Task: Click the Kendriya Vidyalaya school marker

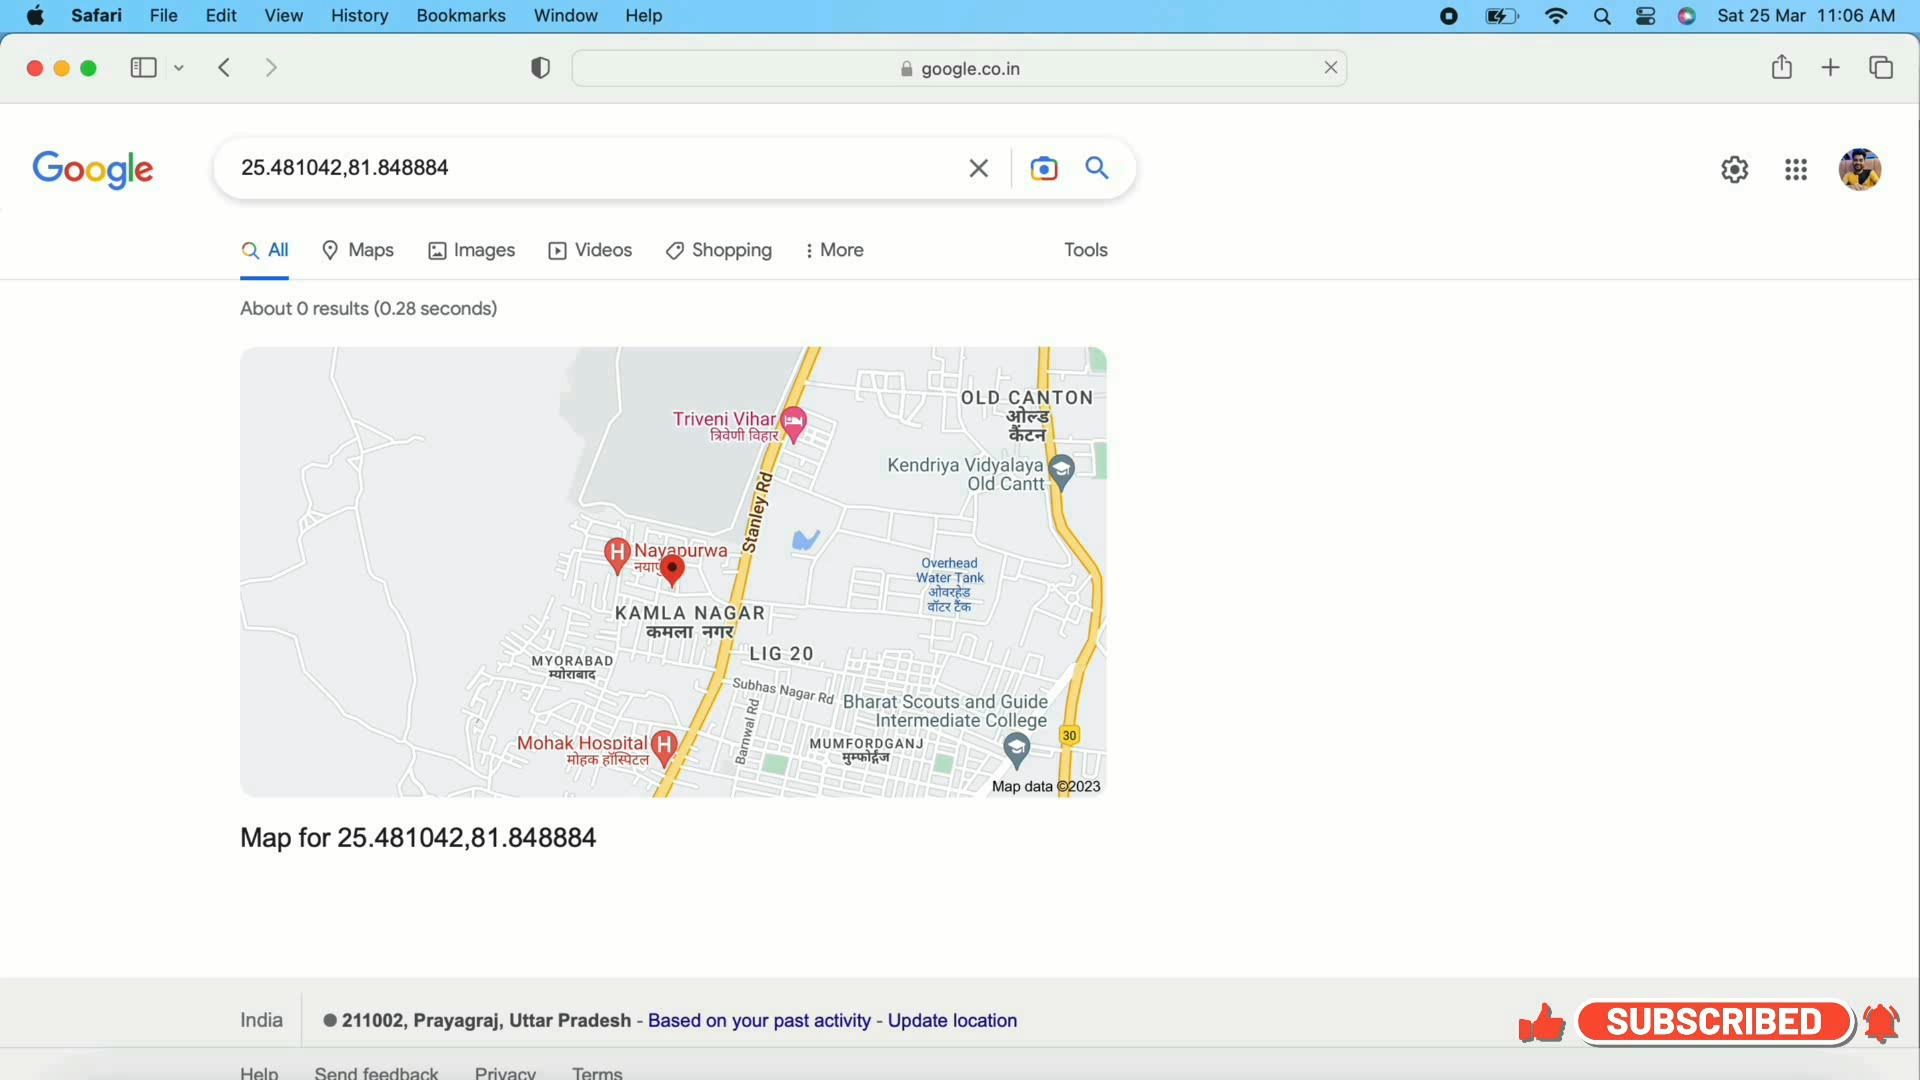Action: 1062,471
